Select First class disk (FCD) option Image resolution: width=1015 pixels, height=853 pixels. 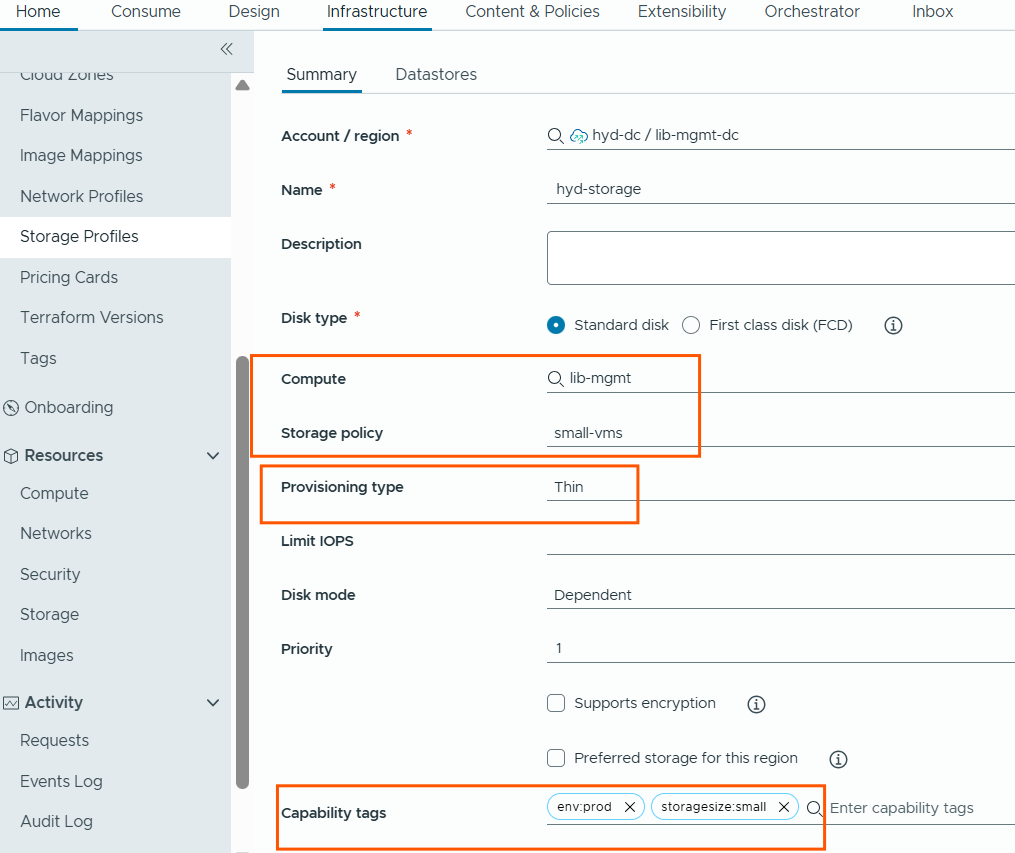point(691,325)
